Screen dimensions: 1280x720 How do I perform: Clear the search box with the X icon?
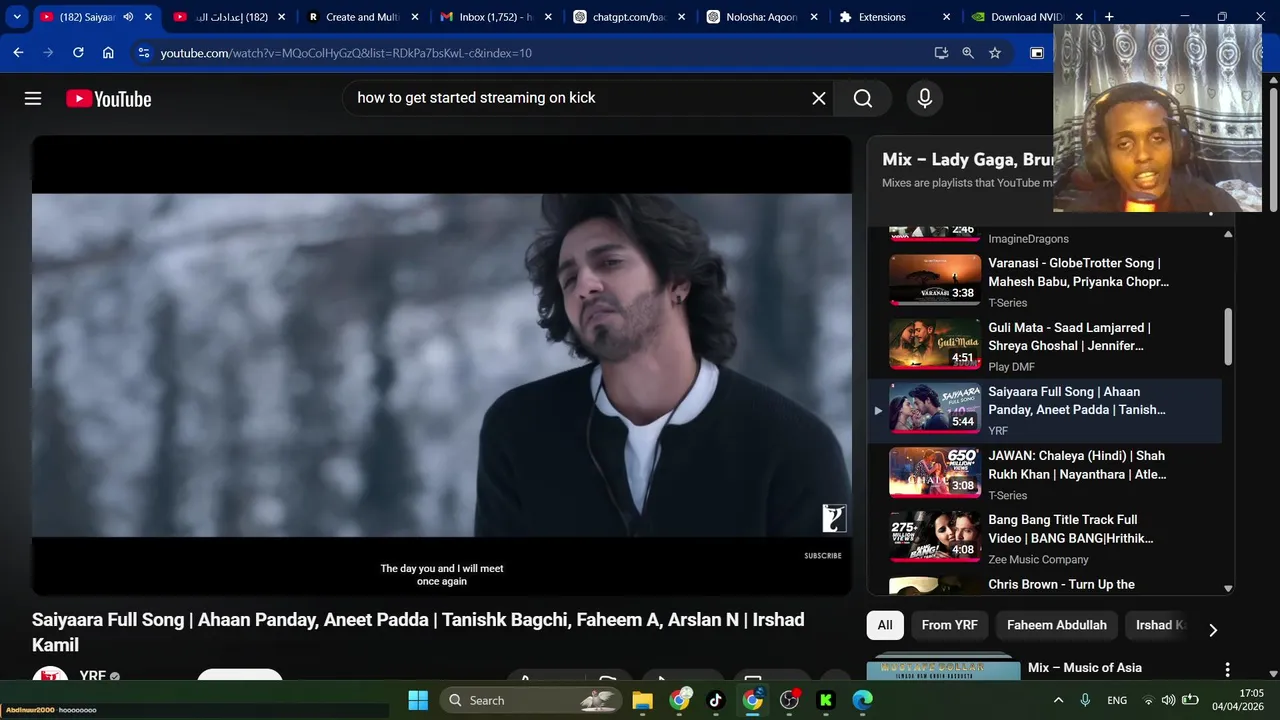coord(819,98)
